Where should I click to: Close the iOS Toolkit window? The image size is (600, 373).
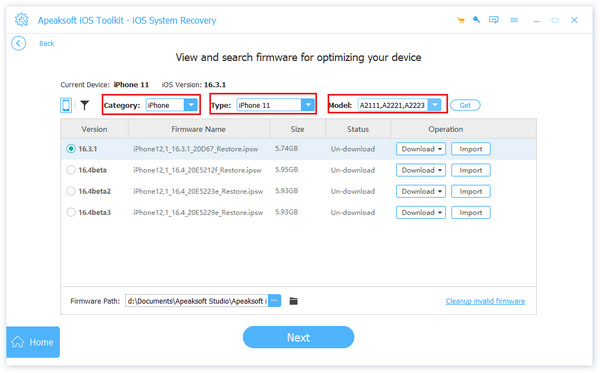tap(574, 20)
